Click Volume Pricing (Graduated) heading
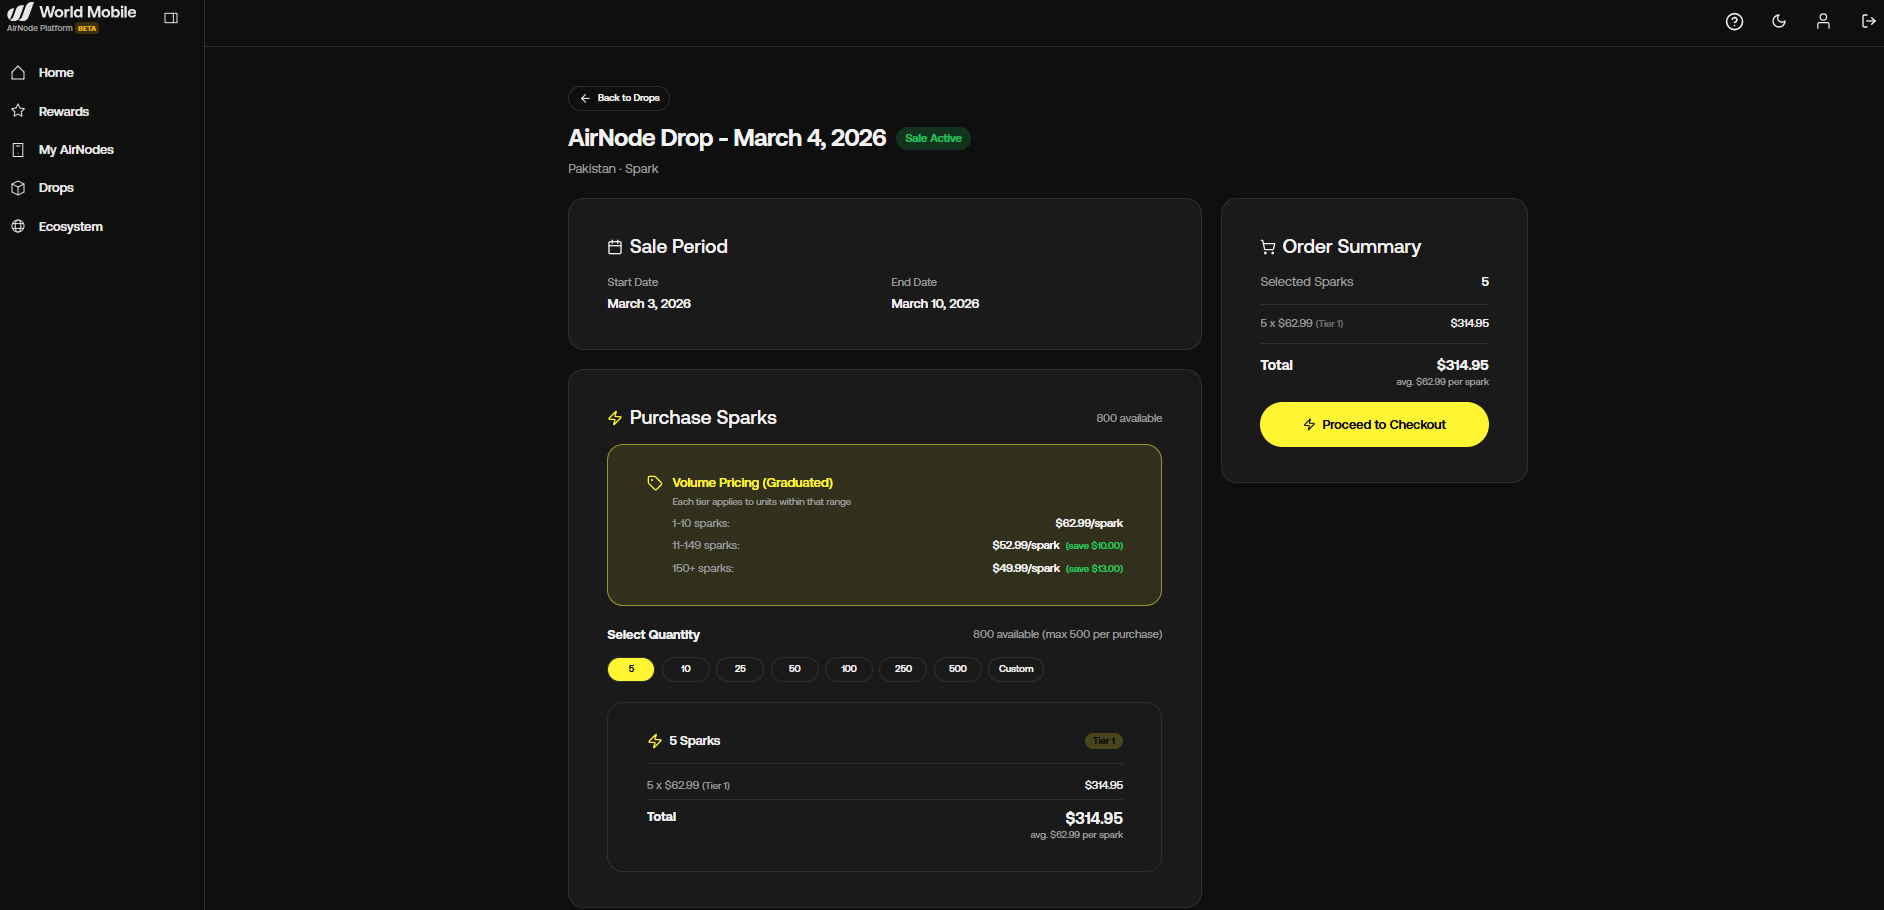 [x=752, y=483]
